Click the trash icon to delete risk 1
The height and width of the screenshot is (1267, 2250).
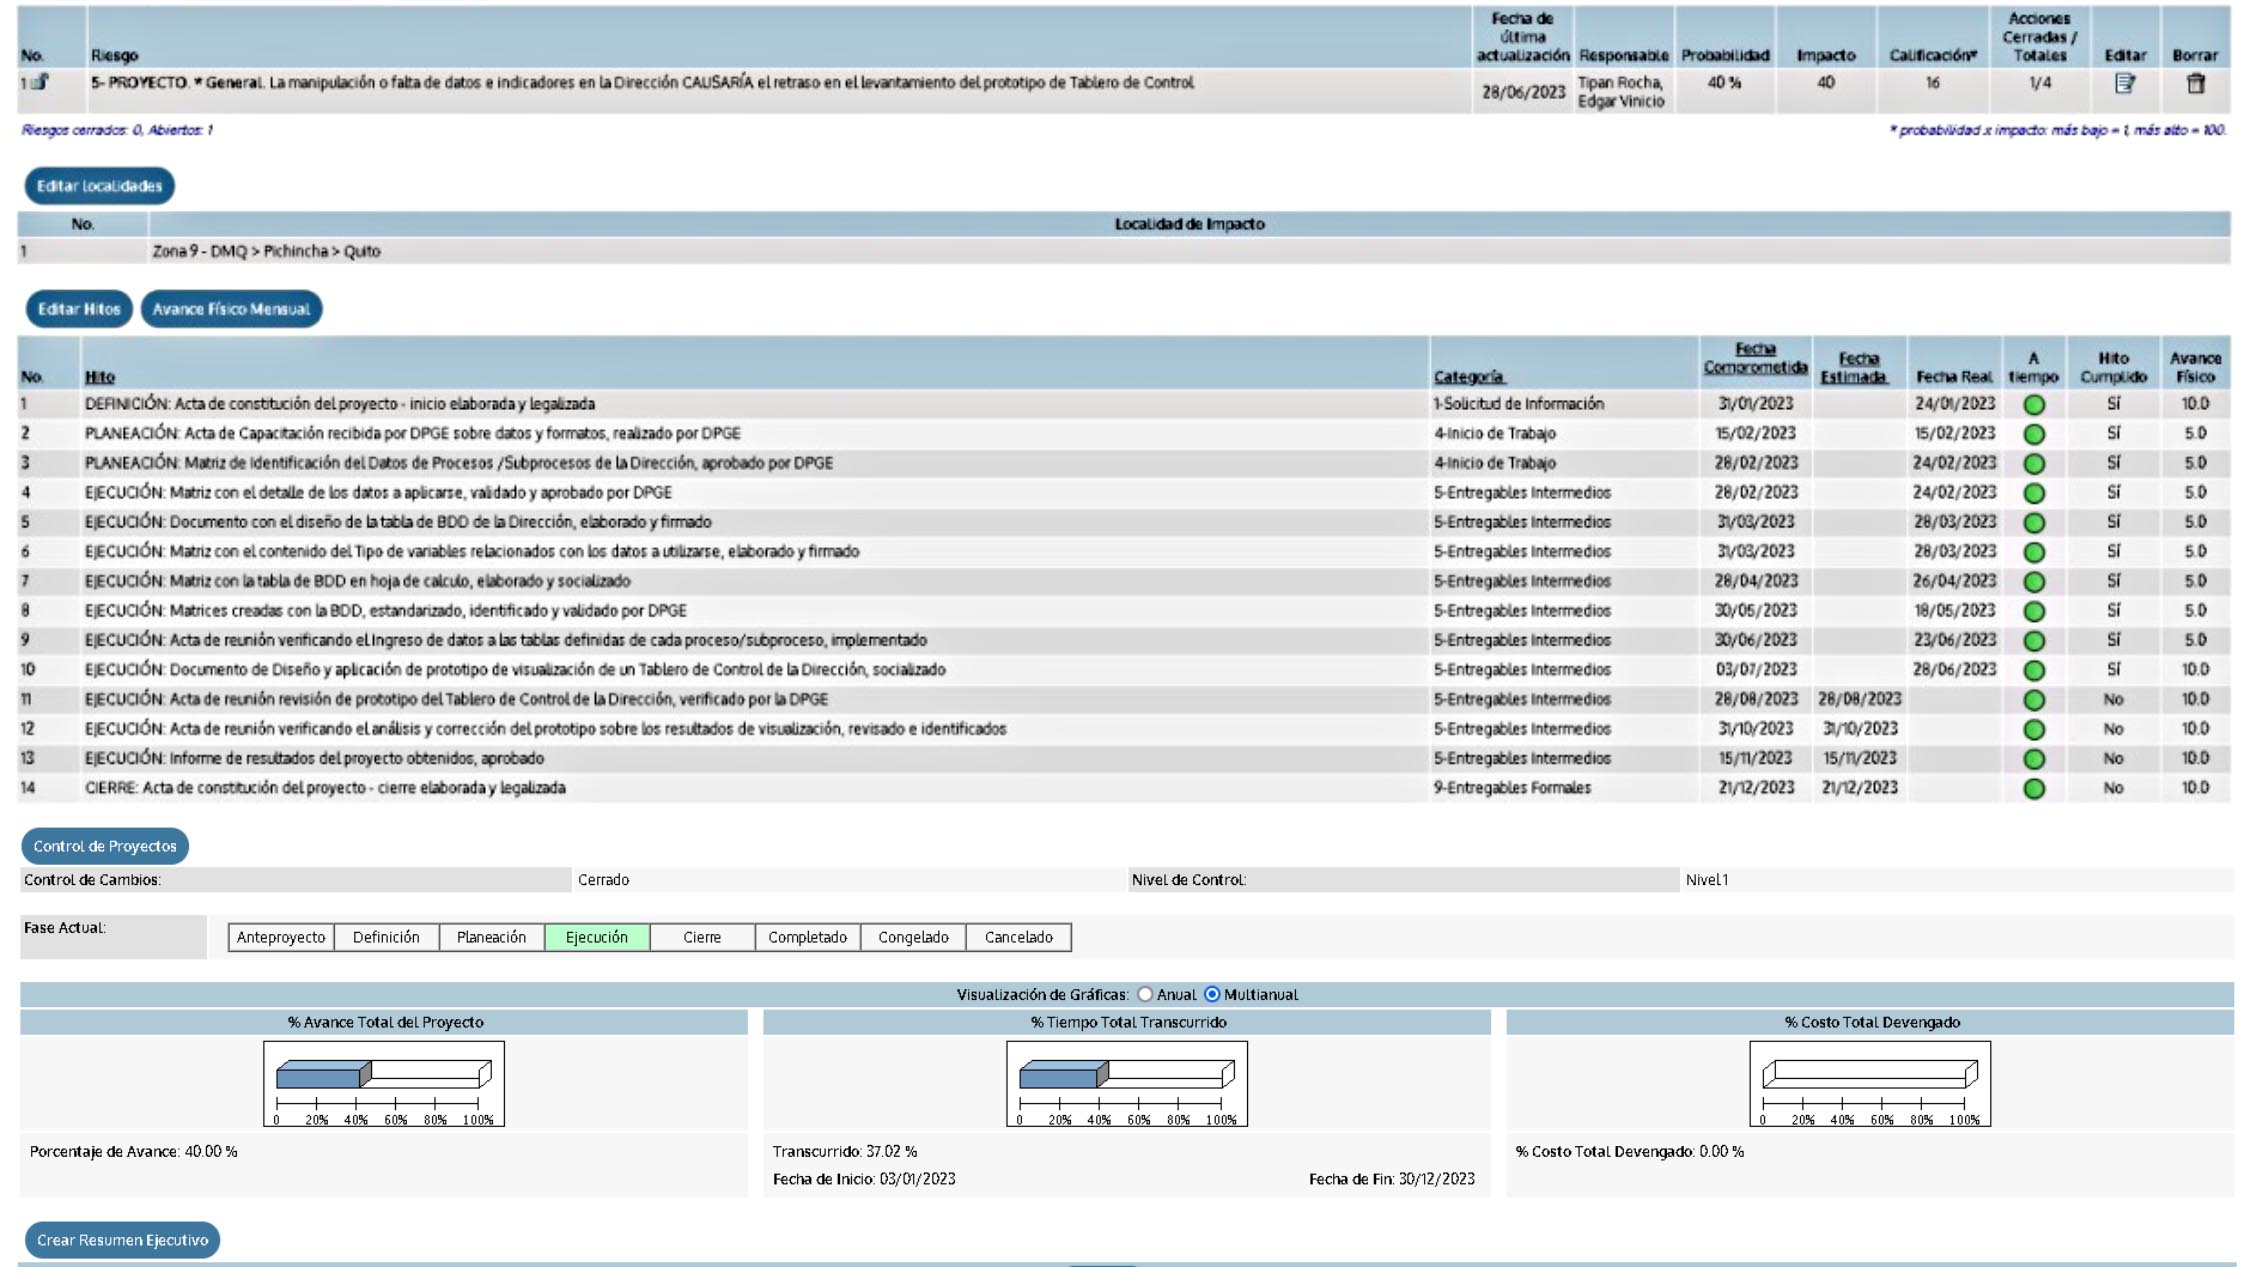point(2195,84)
